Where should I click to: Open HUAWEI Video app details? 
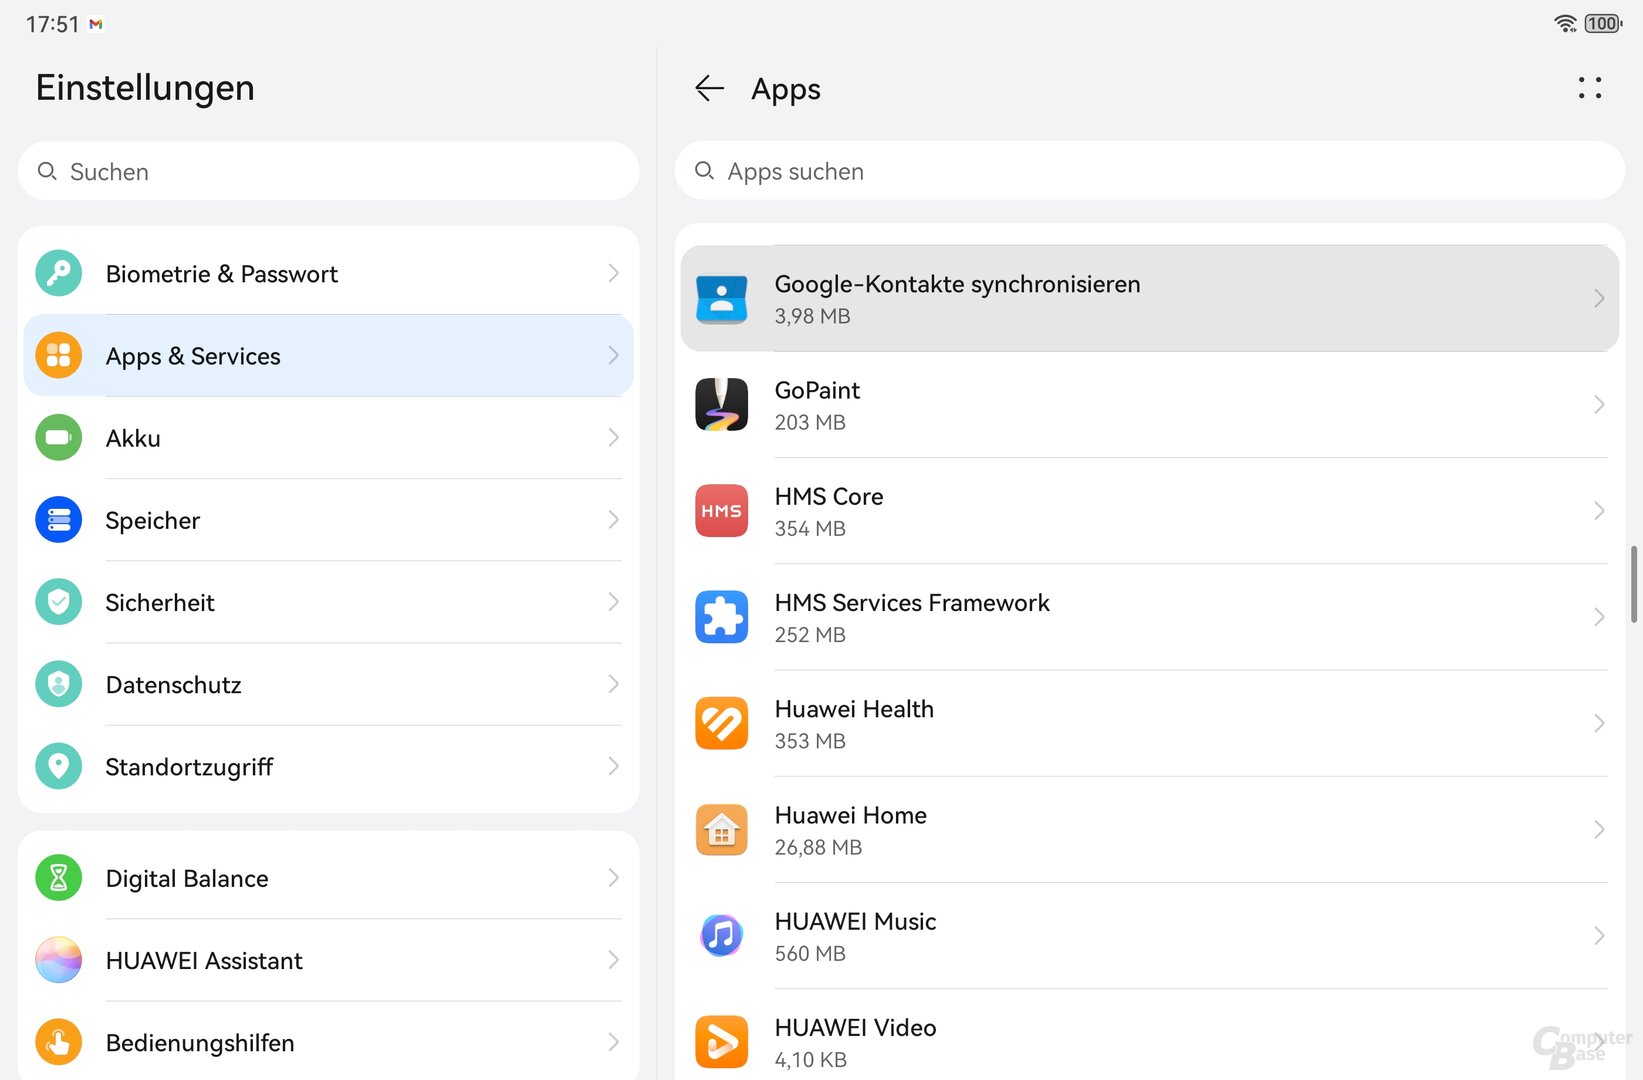point(1149,1037)
